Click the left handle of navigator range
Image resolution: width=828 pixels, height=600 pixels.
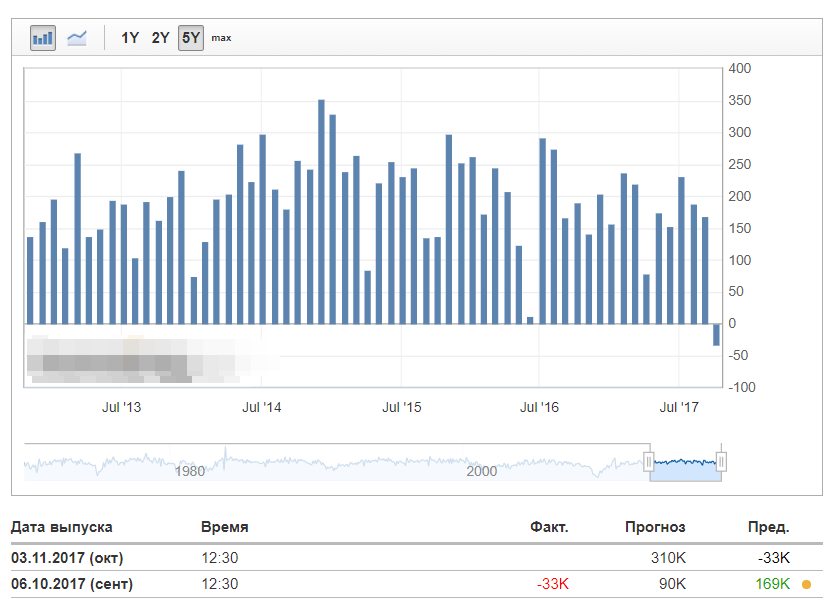649,461
